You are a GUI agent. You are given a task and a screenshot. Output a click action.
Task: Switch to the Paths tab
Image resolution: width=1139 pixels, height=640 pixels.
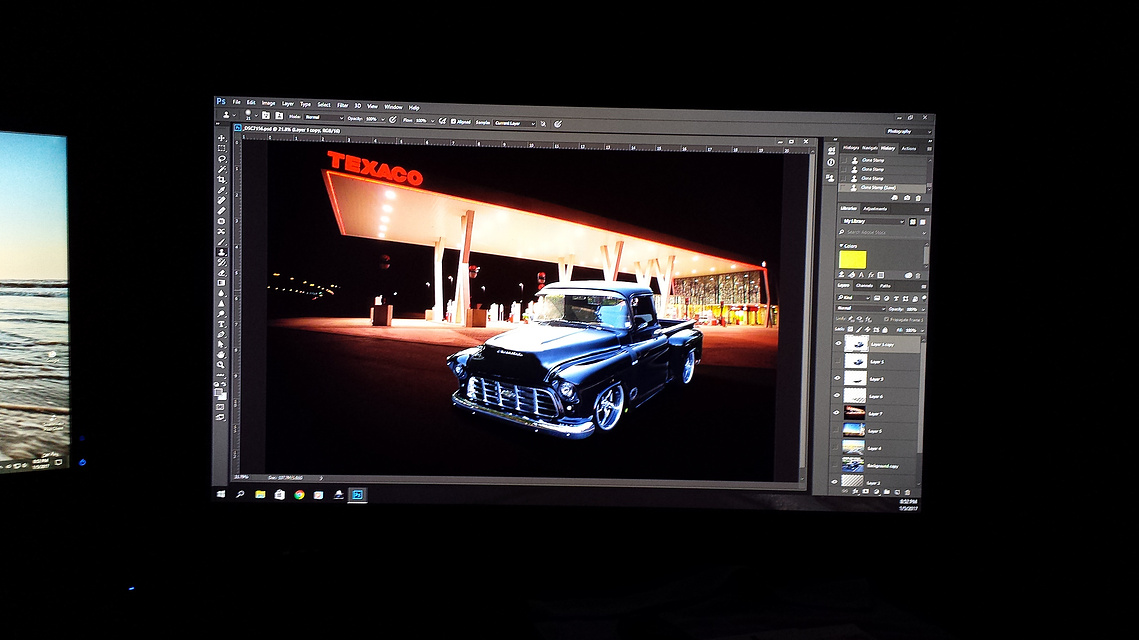(x=885, y=286)
